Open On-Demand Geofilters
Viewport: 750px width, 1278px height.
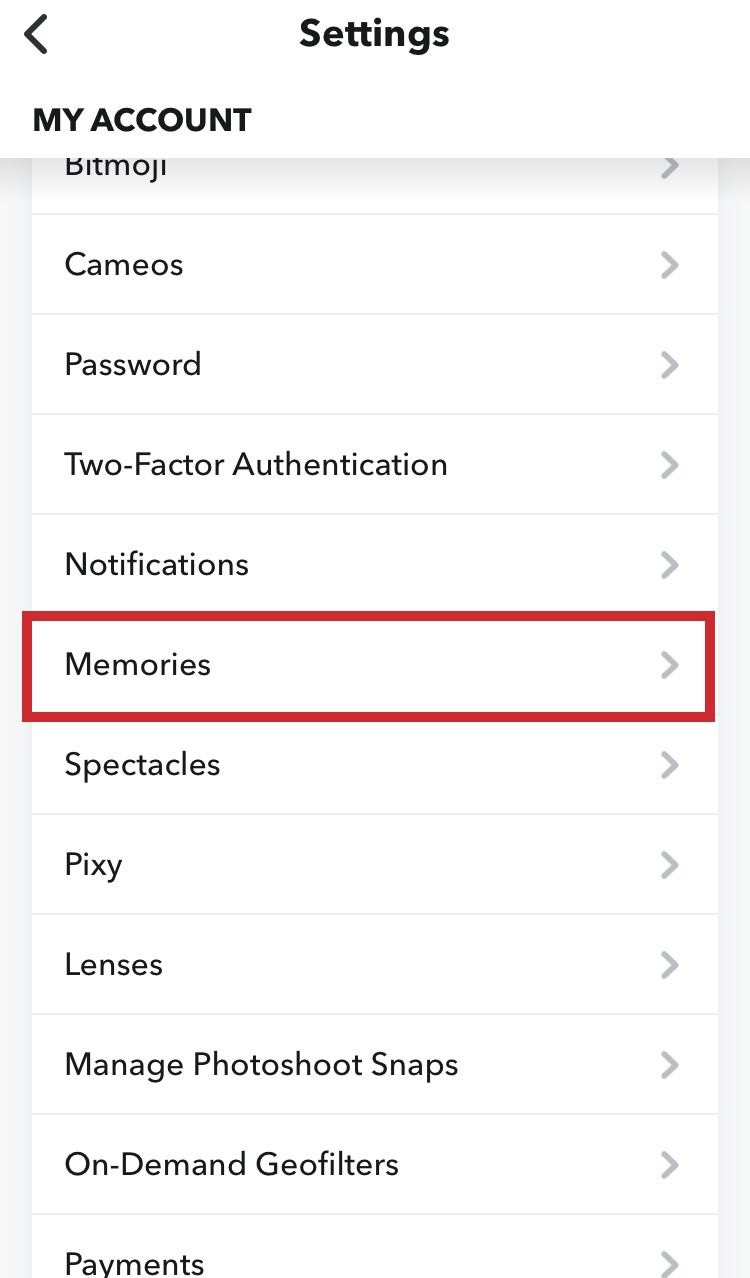point(231,1165)
